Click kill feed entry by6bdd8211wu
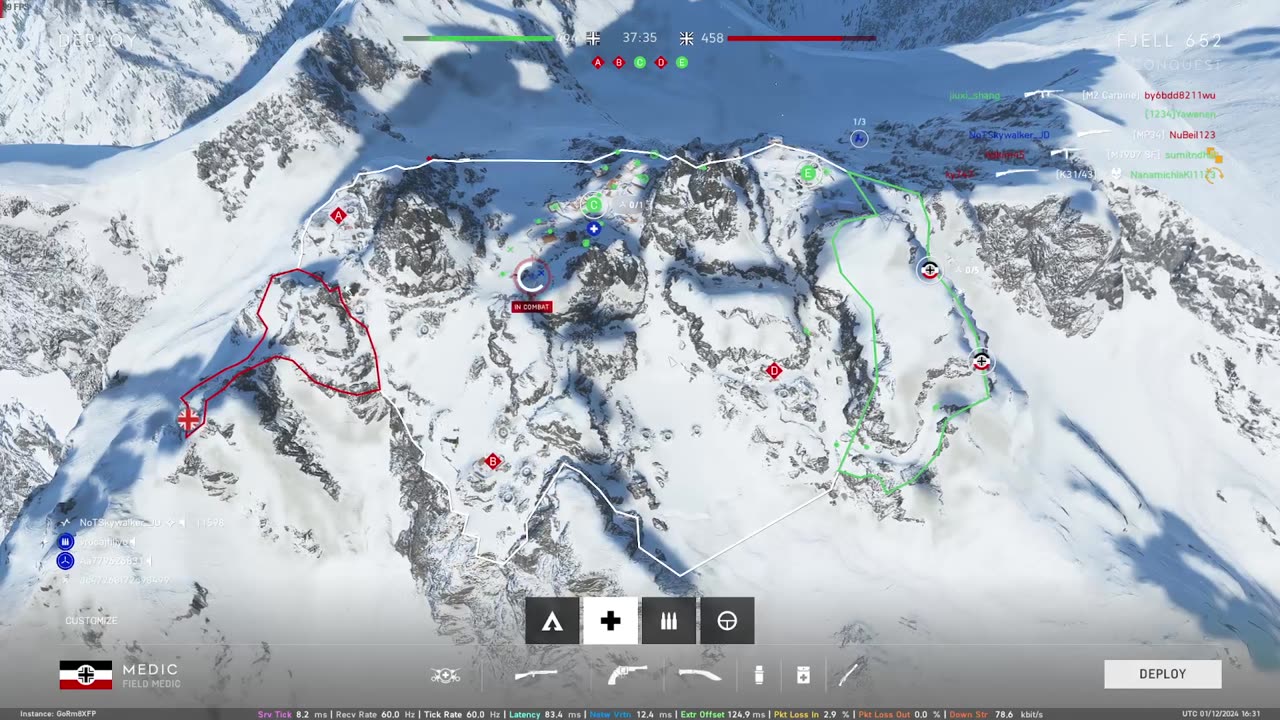 click(1179, 95)
